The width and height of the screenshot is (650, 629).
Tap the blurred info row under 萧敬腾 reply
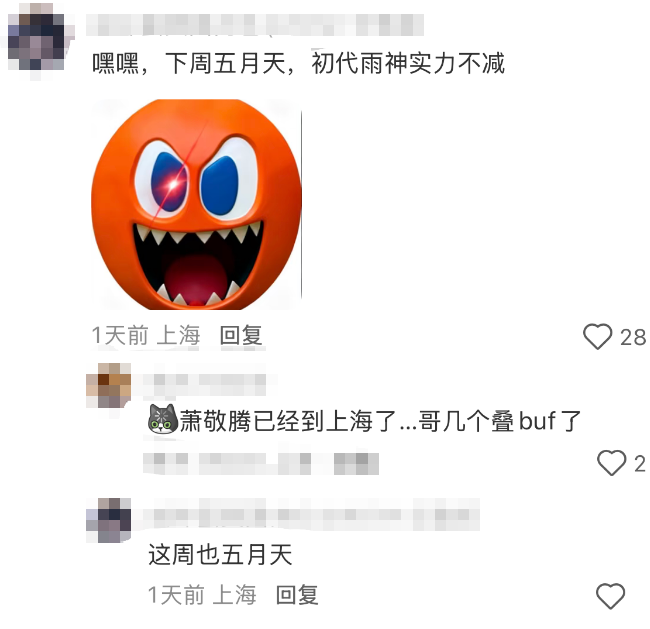(x=261, y=463)
